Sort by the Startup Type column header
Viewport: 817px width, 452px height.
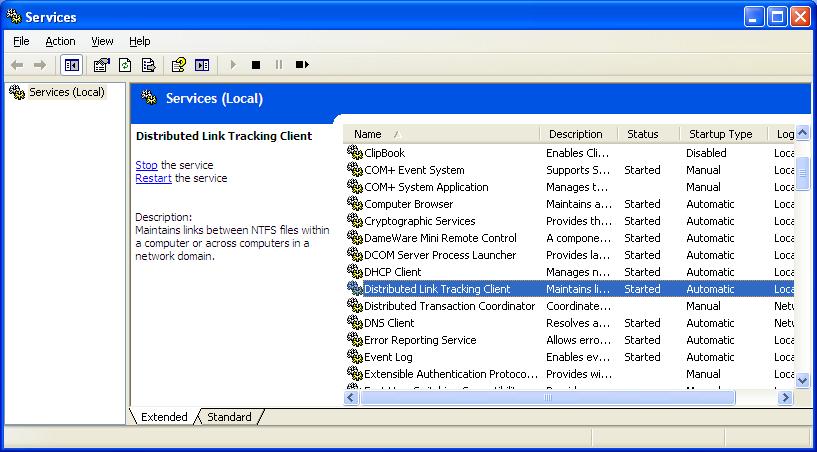click(724, 134)
